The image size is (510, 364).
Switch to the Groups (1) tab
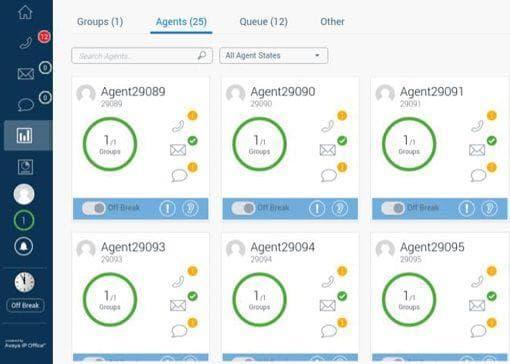click(100, 22)
